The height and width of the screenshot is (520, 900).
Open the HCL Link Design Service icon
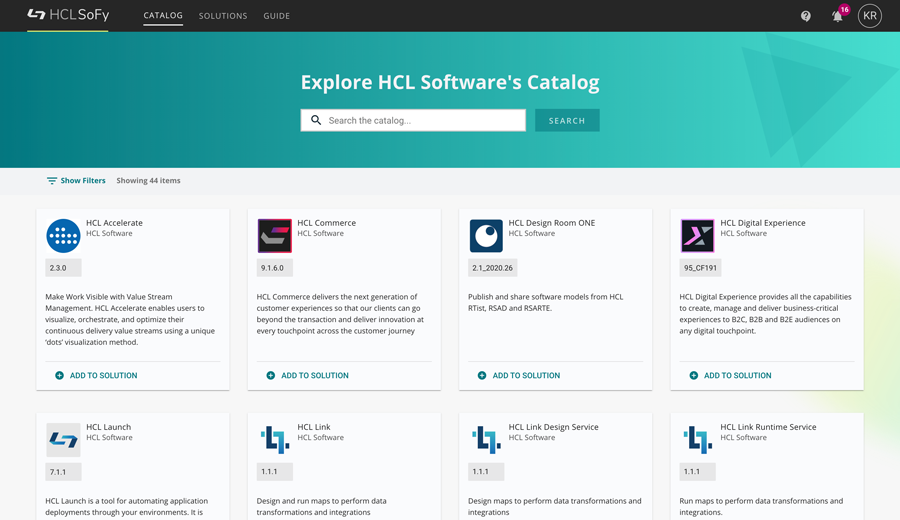click(x=486, y=440)
